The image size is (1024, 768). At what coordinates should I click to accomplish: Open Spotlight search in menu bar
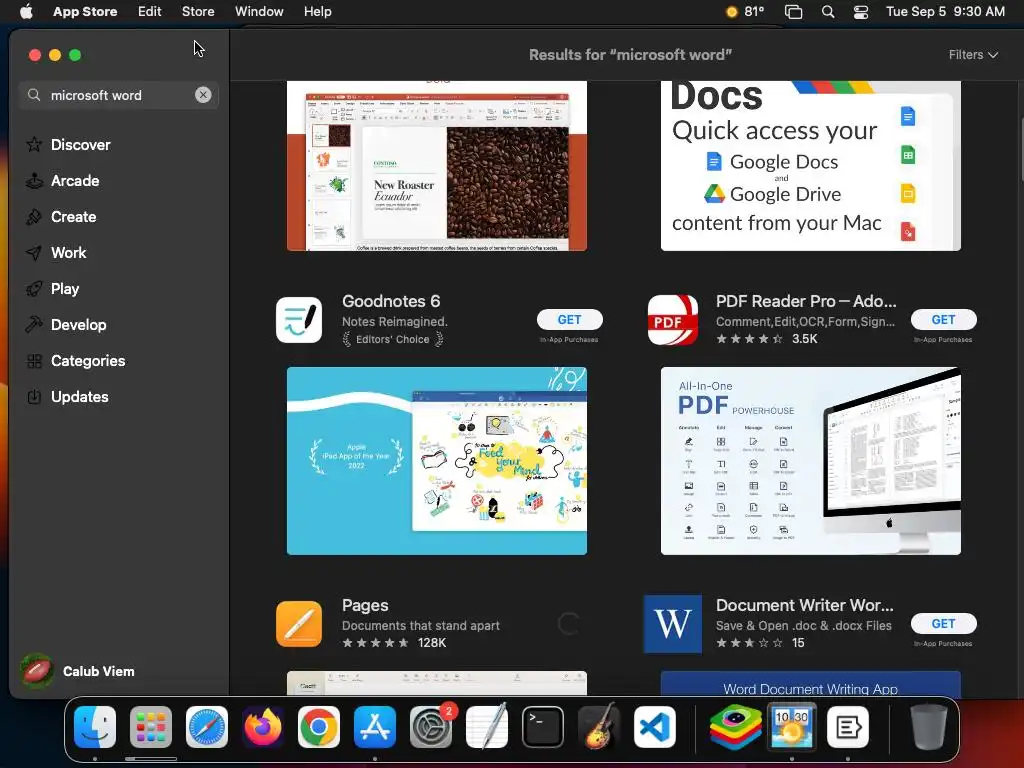pyautogui.click(x=828, y=12)
